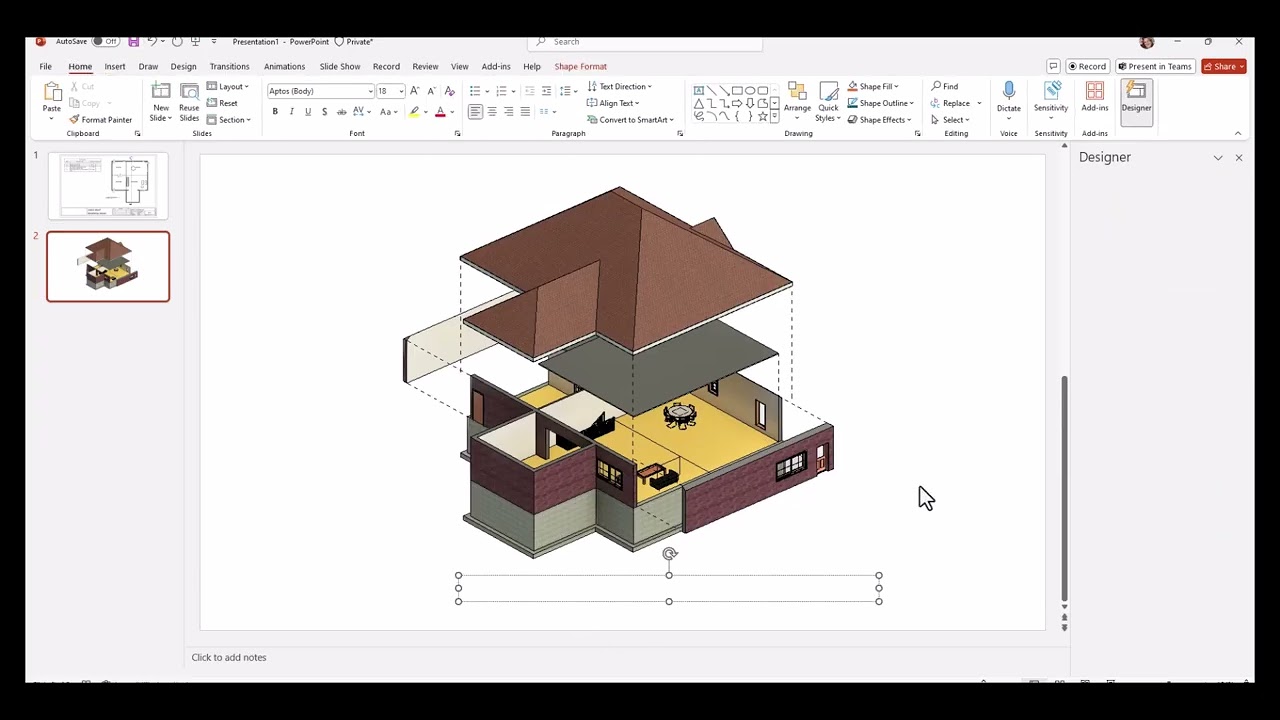Toggle Underline formatting
Screen dimensions: 1280x720
pos(307,112)
